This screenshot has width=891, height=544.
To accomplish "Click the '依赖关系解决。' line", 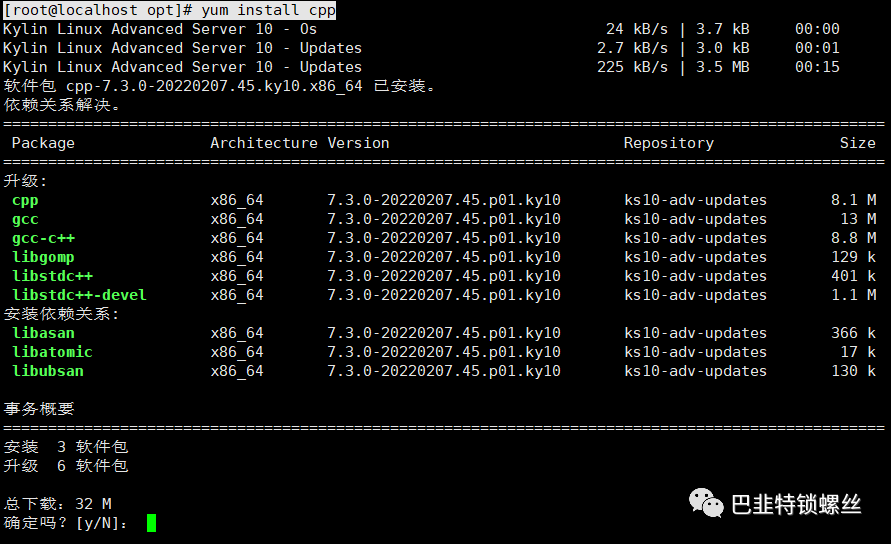I will coord(62,105).
